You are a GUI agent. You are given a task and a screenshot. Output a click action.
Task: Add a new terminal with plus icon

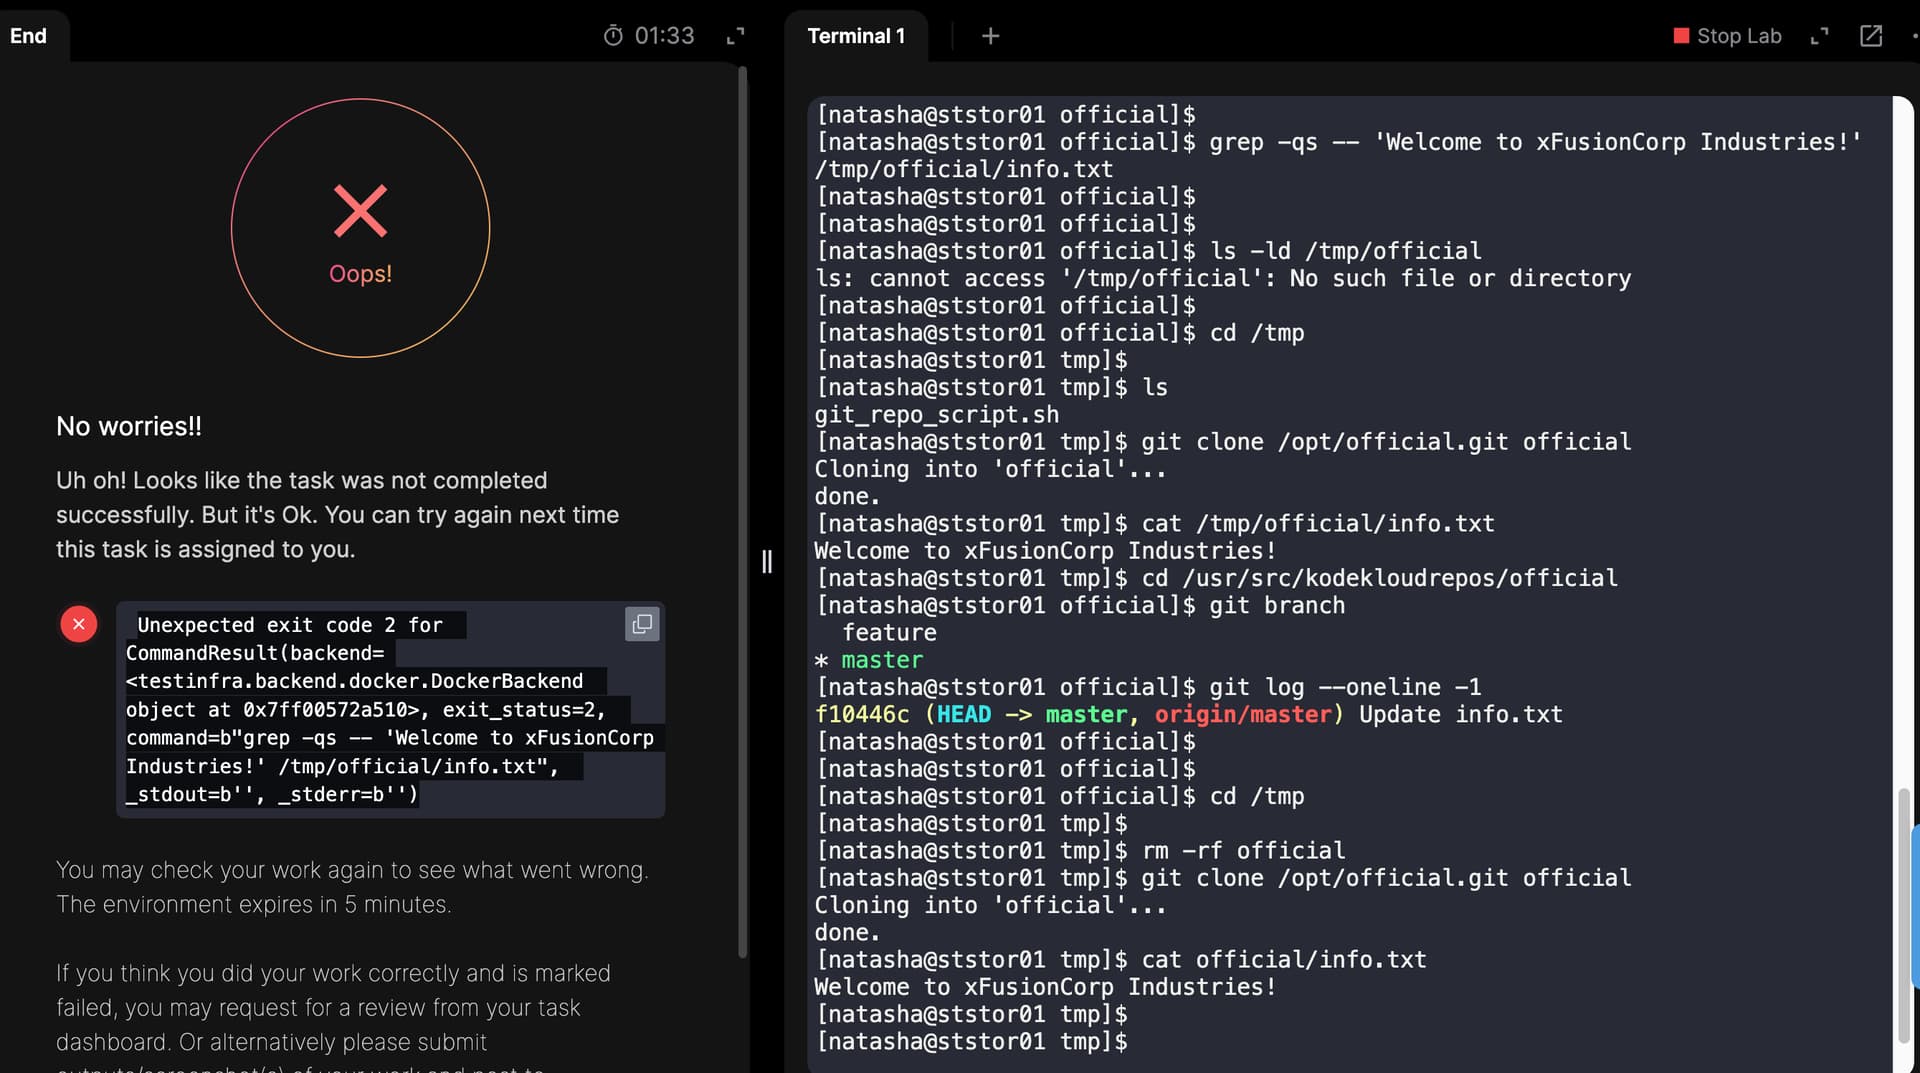pos(990,36)
